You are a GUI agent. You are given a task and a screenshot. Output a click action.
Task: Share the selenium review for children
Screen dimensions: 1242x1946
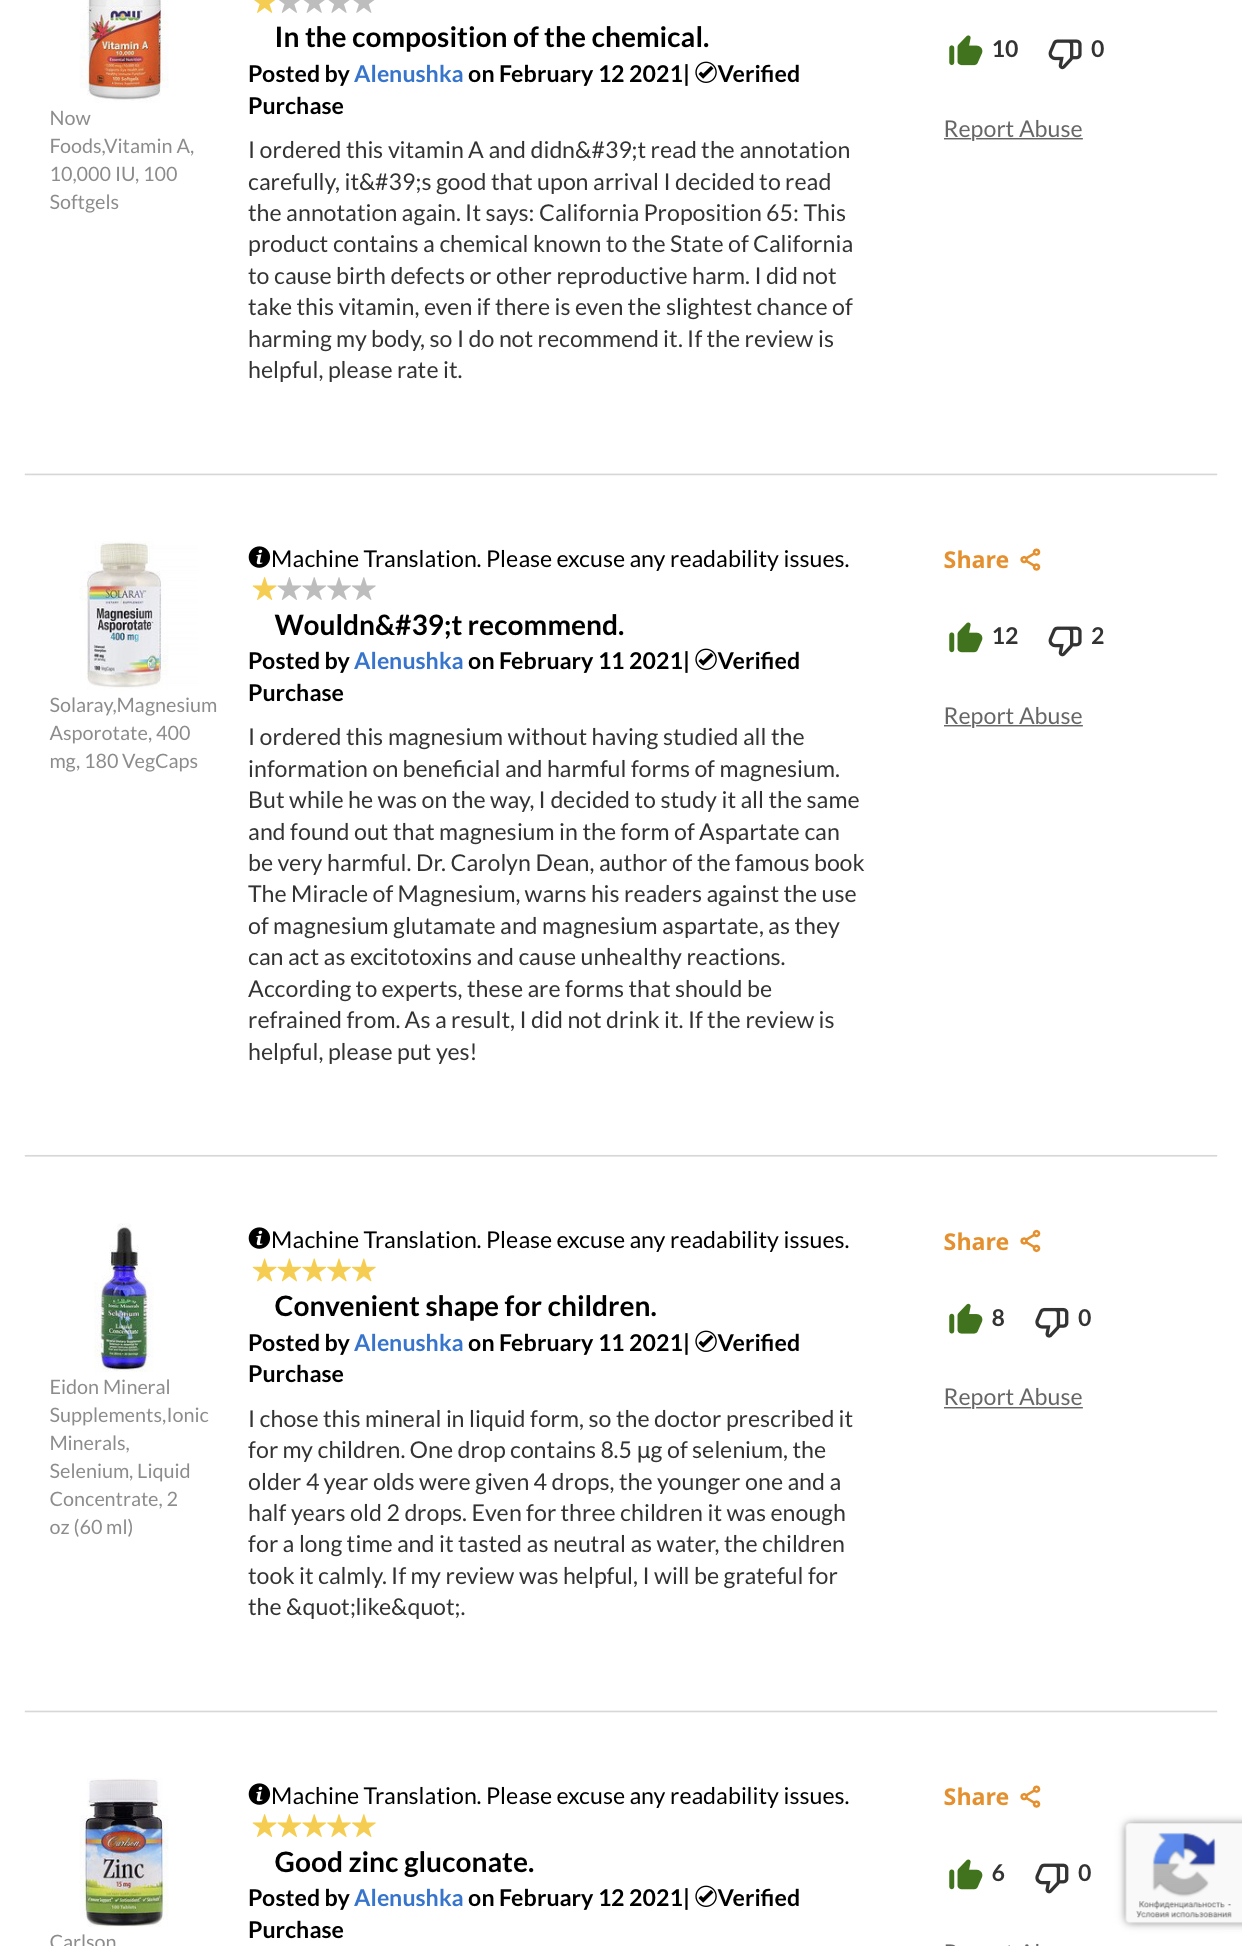[x=992, y=1242]
